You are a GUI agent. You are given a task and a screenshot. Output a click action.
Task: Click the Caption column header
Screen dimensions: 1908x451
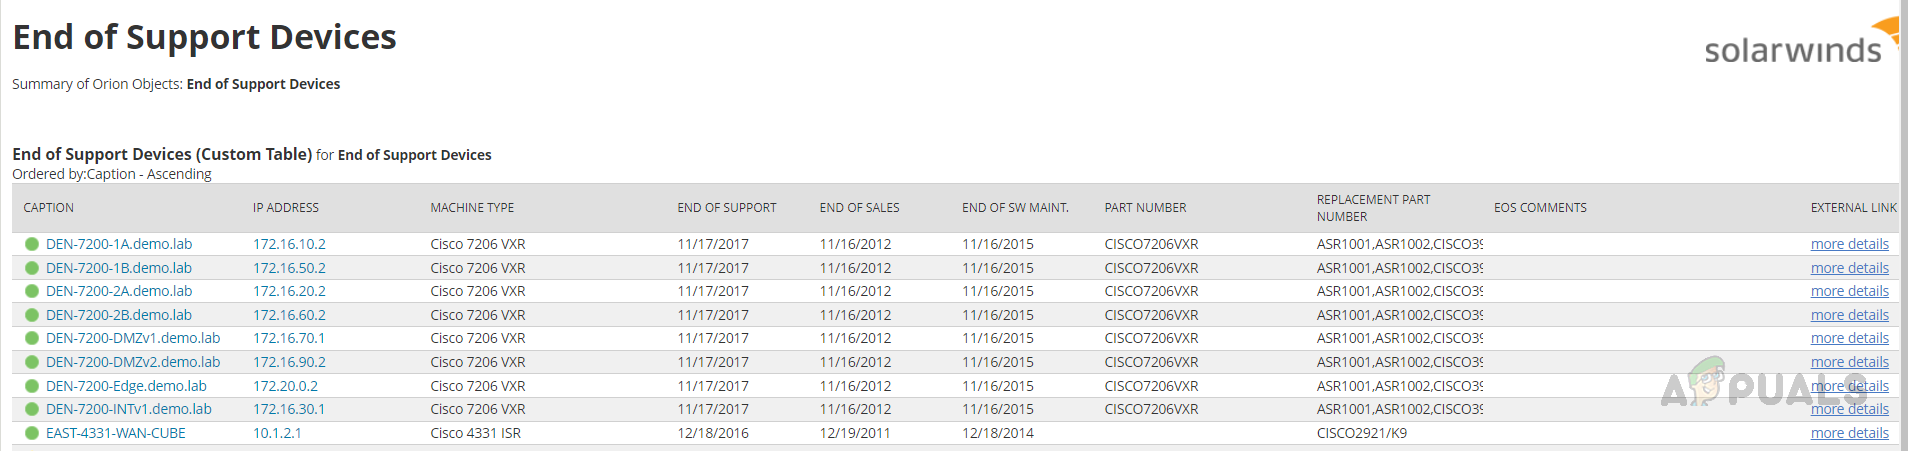tap(49, 208)
